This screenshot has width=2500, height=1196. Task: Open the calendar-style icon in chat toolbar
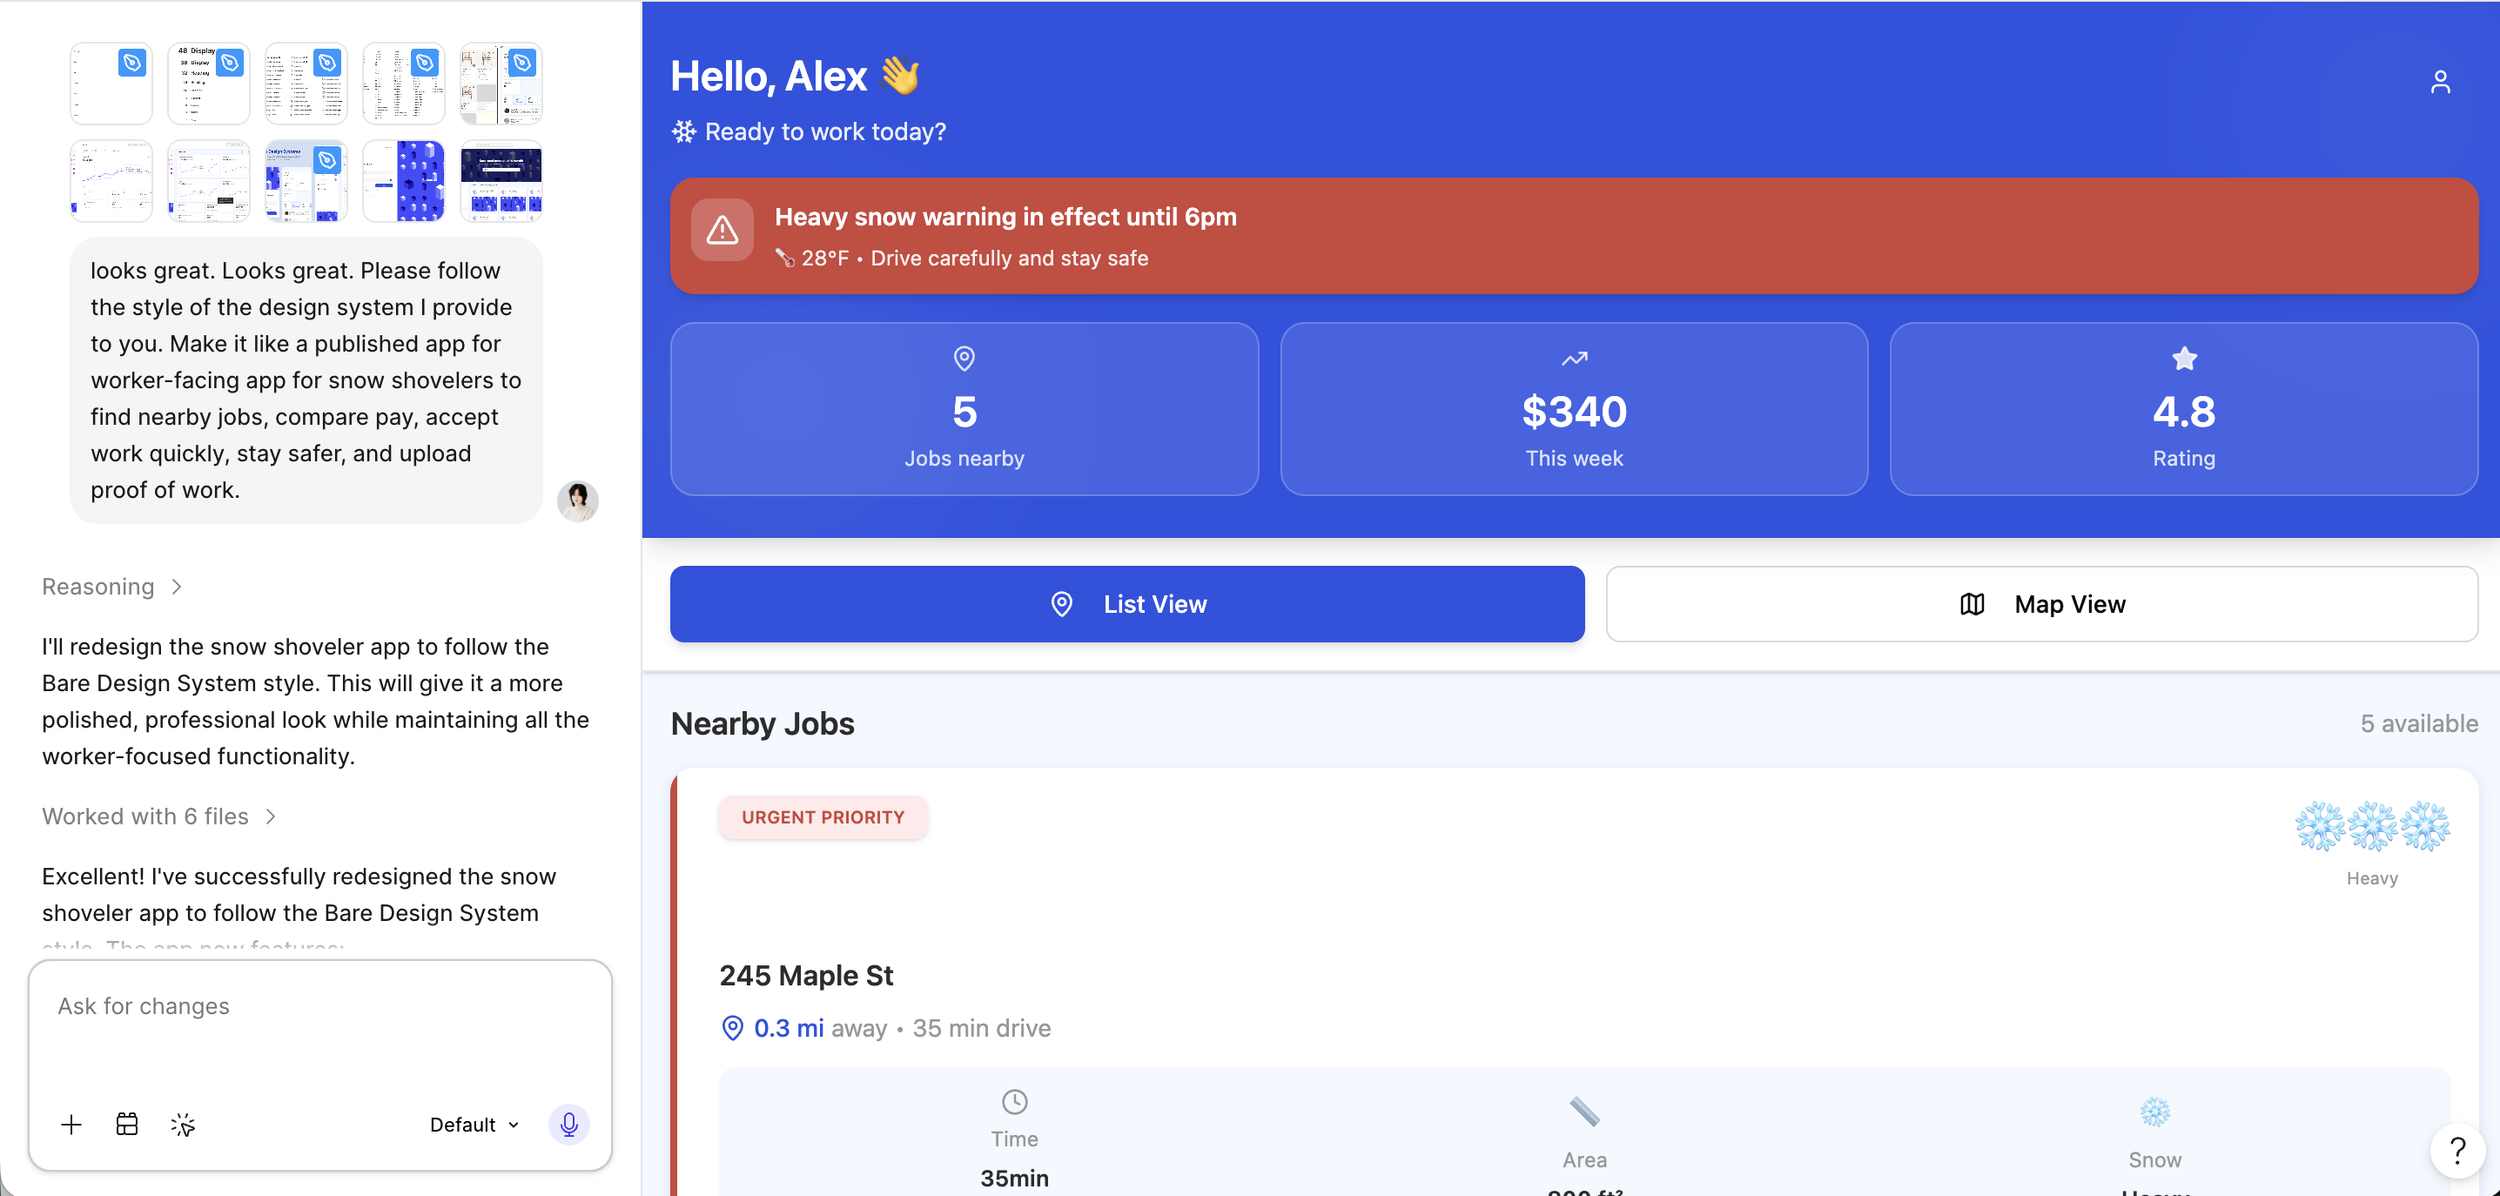[127, 1124]
